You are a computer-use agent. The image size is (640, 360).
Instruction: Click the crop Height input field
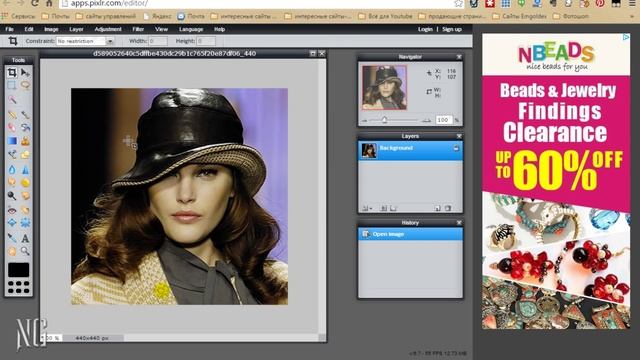pyautogui.click(x=206, y=41)
